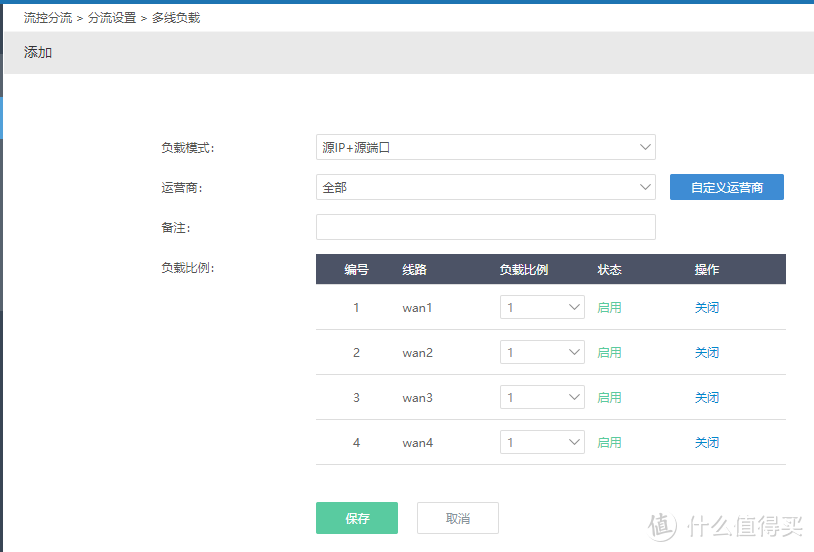
Task: Click the 启用 status for wan4
Action: (x=609, y=442)
